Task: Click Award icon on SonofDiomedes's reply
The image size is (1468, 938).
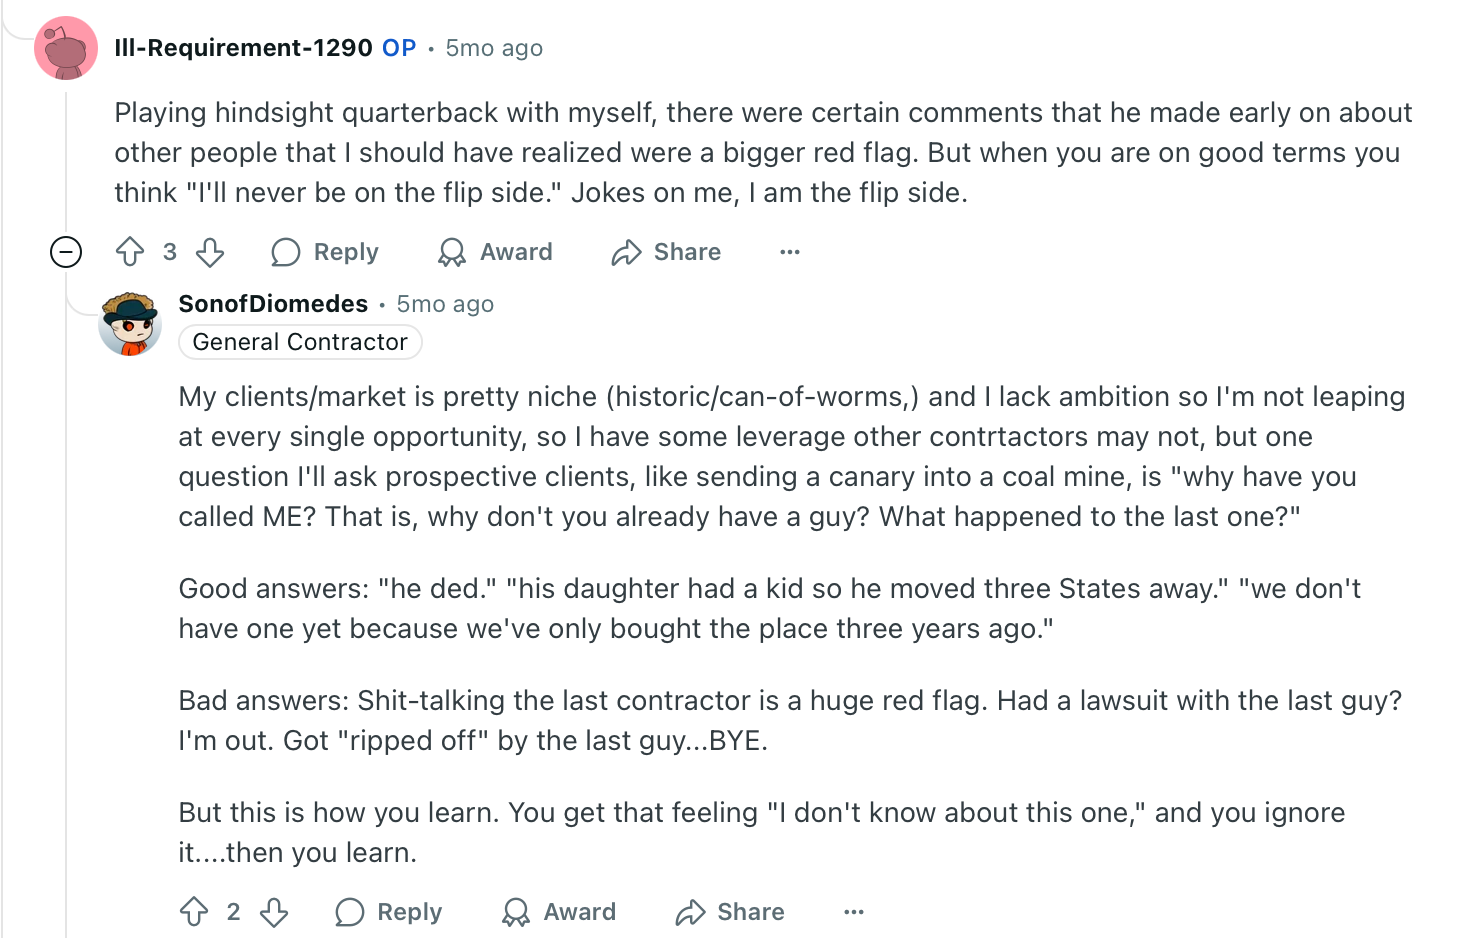Action: coord(516,912)
